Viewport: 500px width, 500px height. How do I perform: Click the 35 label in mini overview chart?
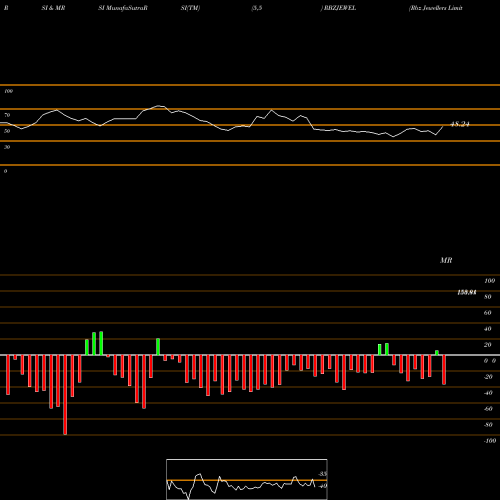click(x=322, y=474)
